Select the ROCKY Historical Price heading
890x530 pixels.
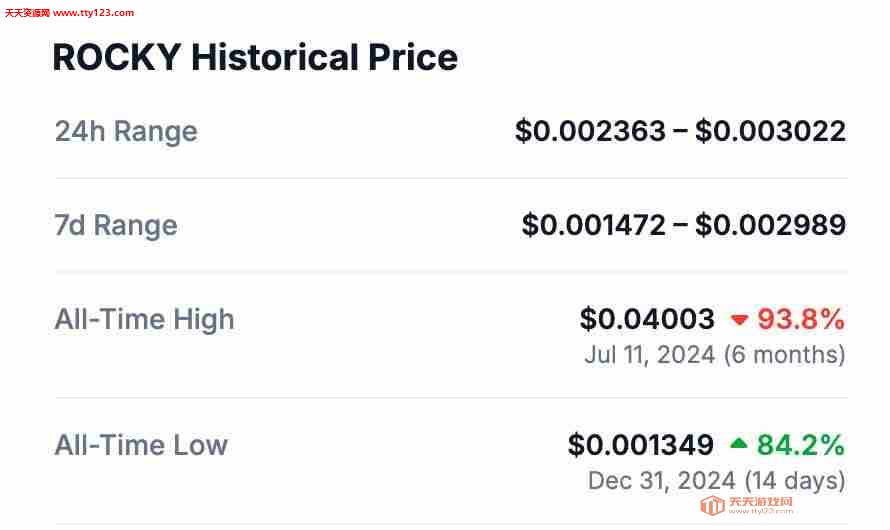pos(255,57)
